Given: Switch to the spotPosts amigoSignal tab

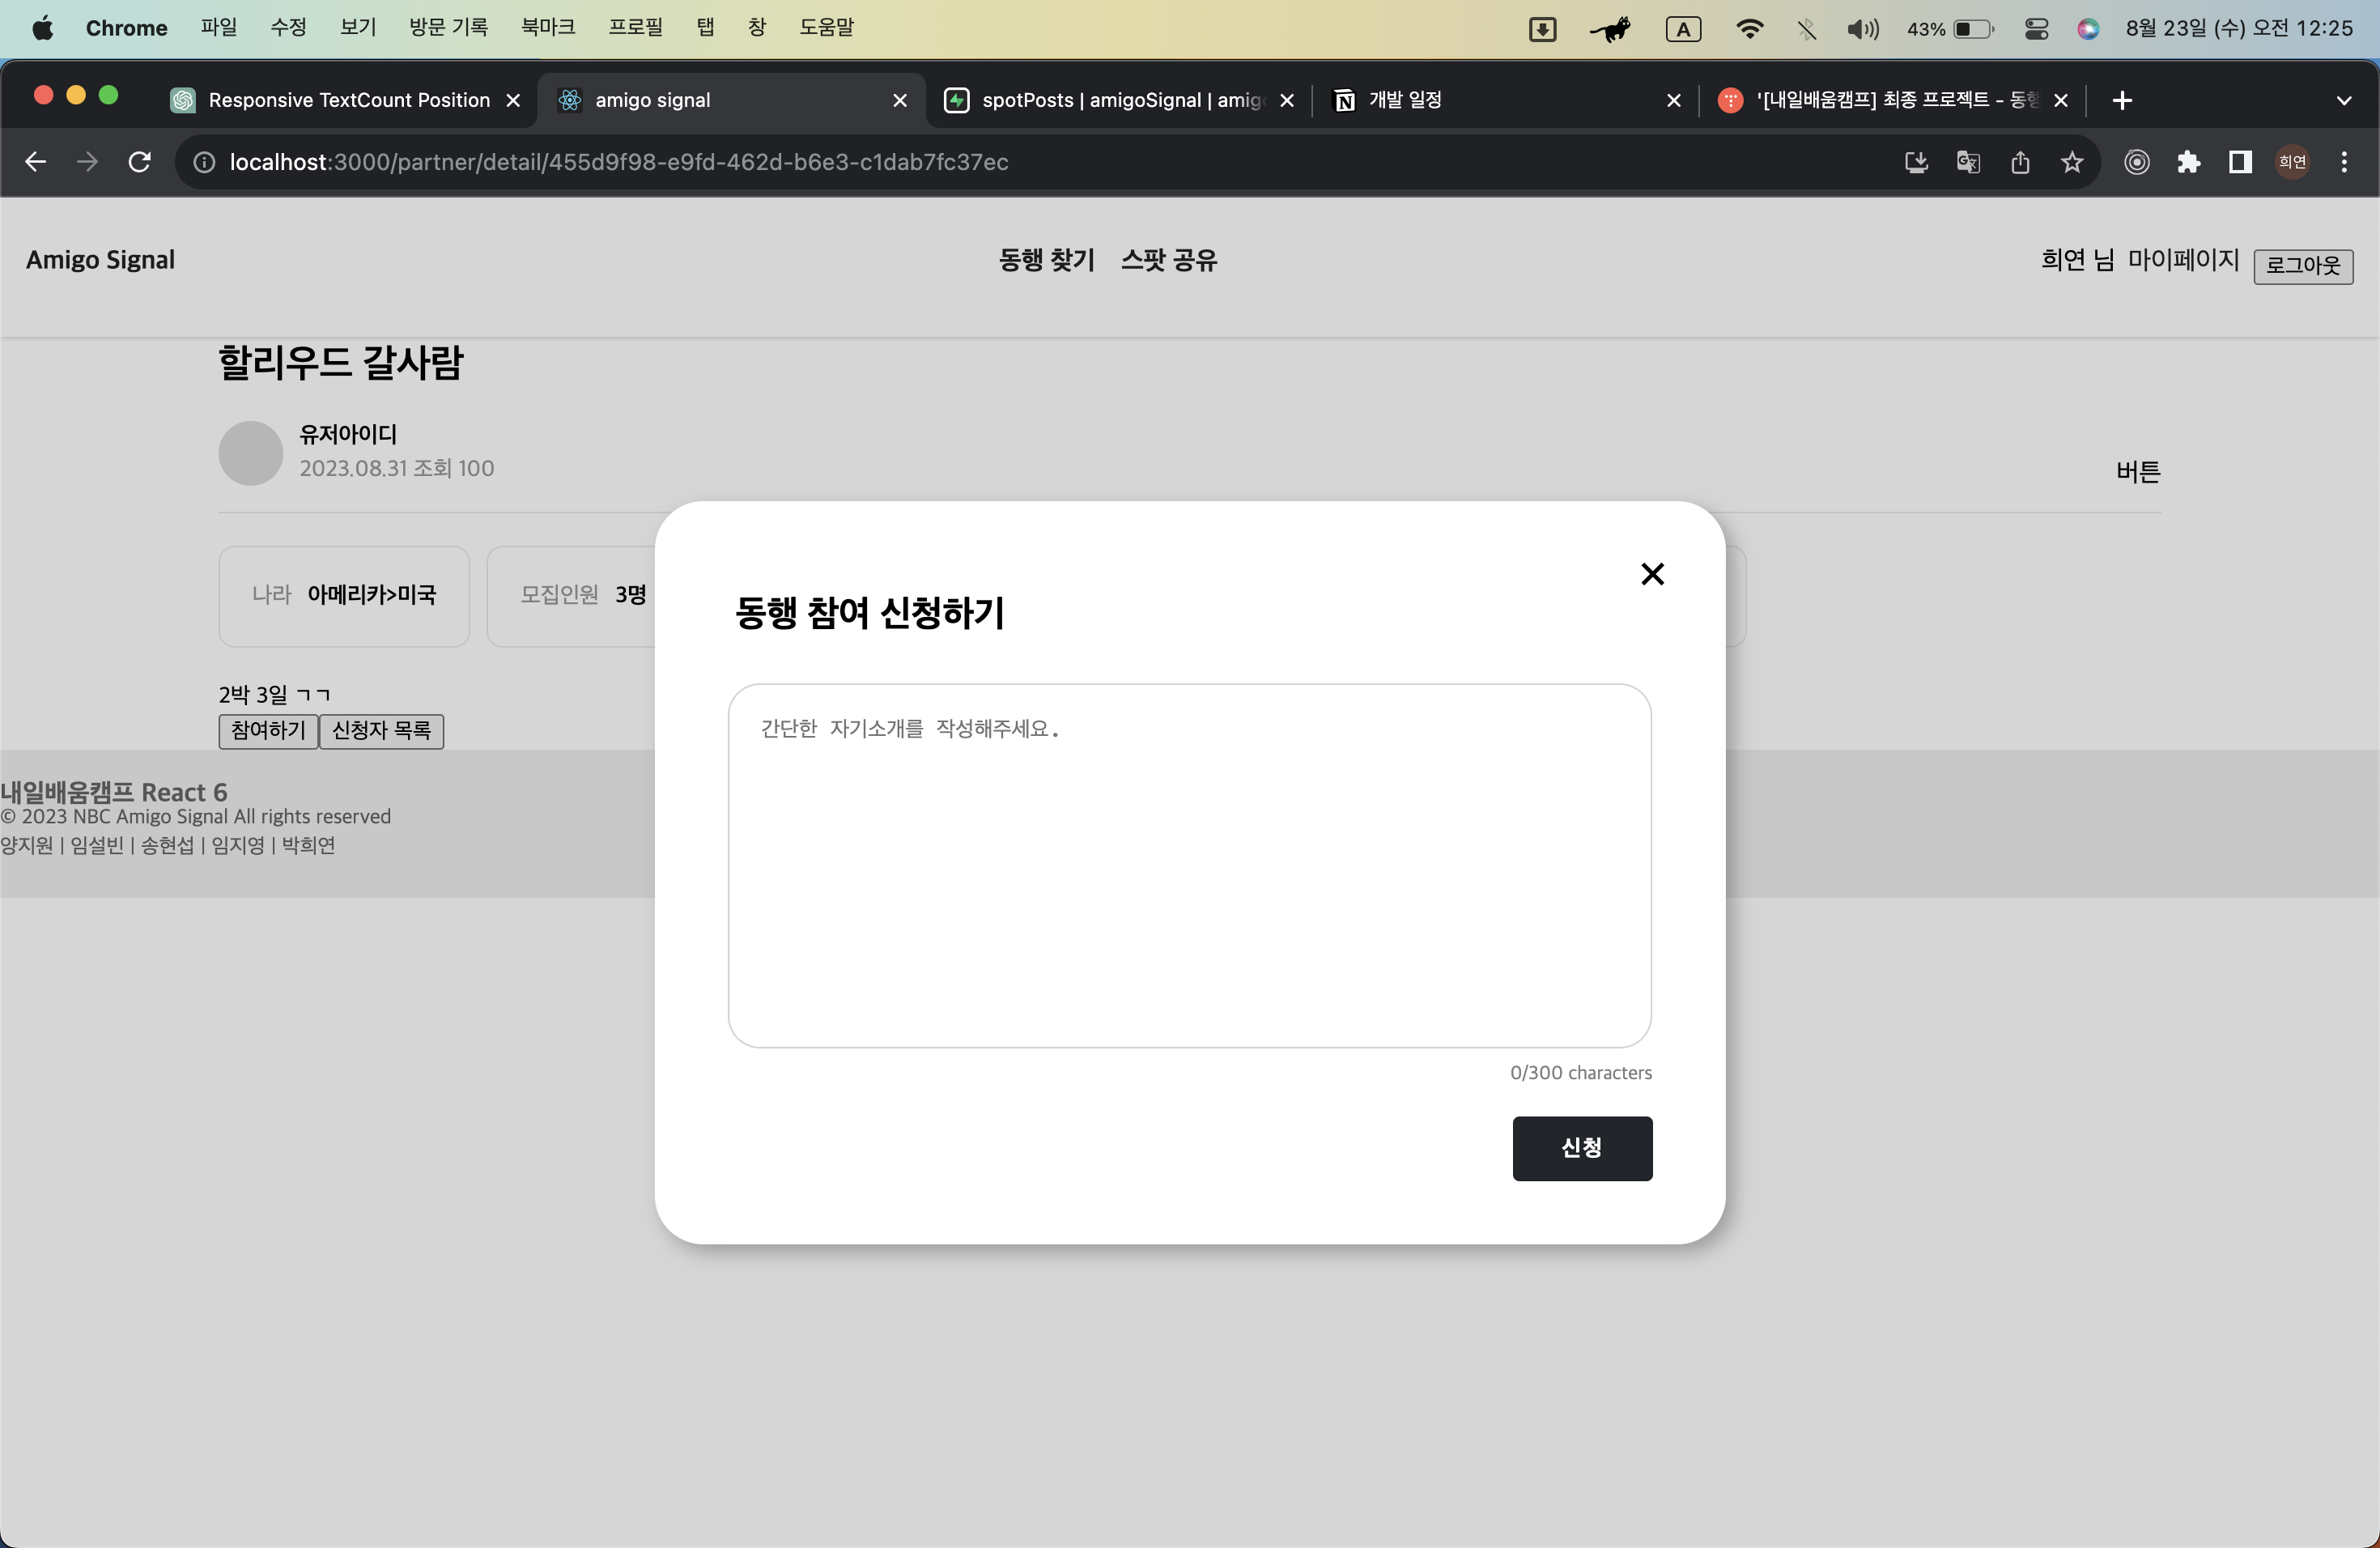Looking at the screenshot, I should 1109,100.
